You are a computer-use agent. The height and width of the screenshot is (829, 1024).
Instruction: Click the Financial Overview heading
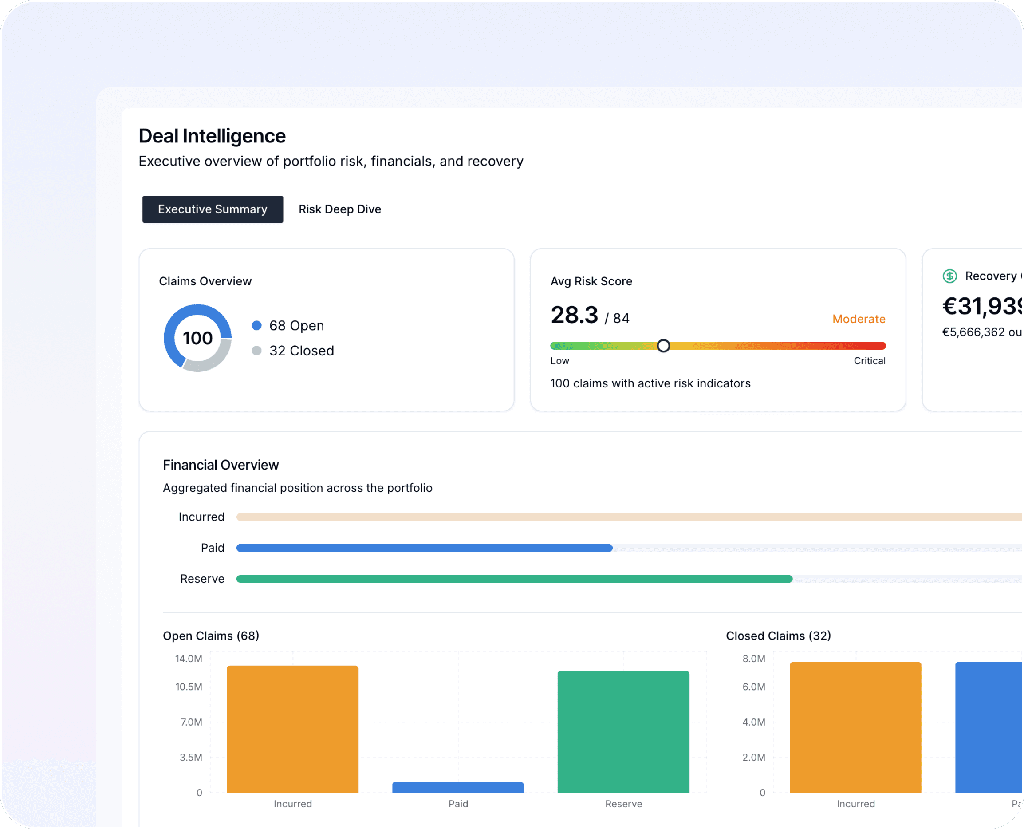(x=221, y=465)
